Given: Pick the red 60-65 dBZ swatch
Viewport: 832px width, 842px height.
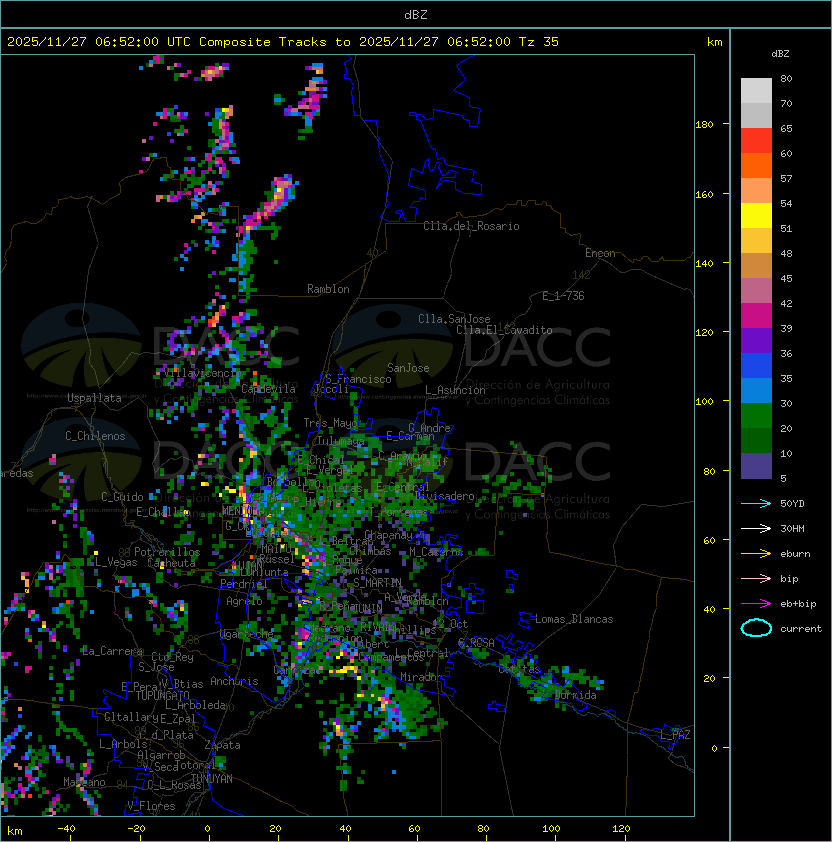Looking at the screenshot, I should pos(756,141).
